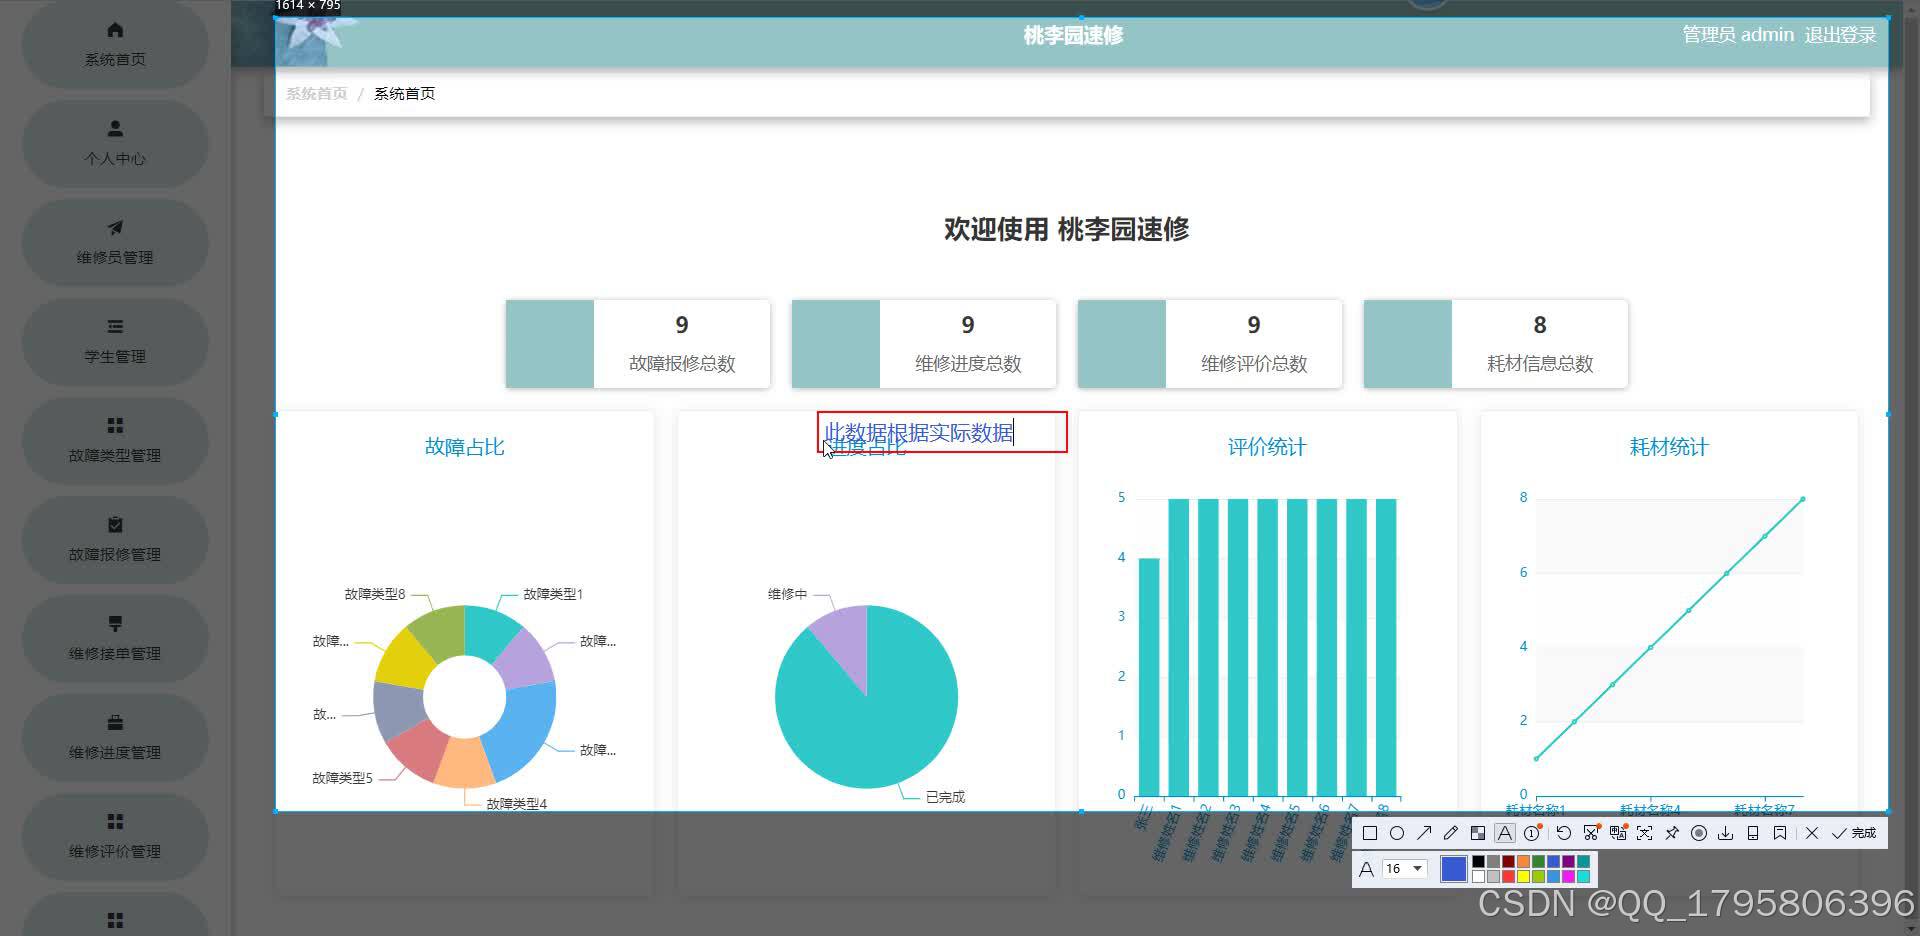
Task: Pin the screenshot to screen
Action: 1672,833
